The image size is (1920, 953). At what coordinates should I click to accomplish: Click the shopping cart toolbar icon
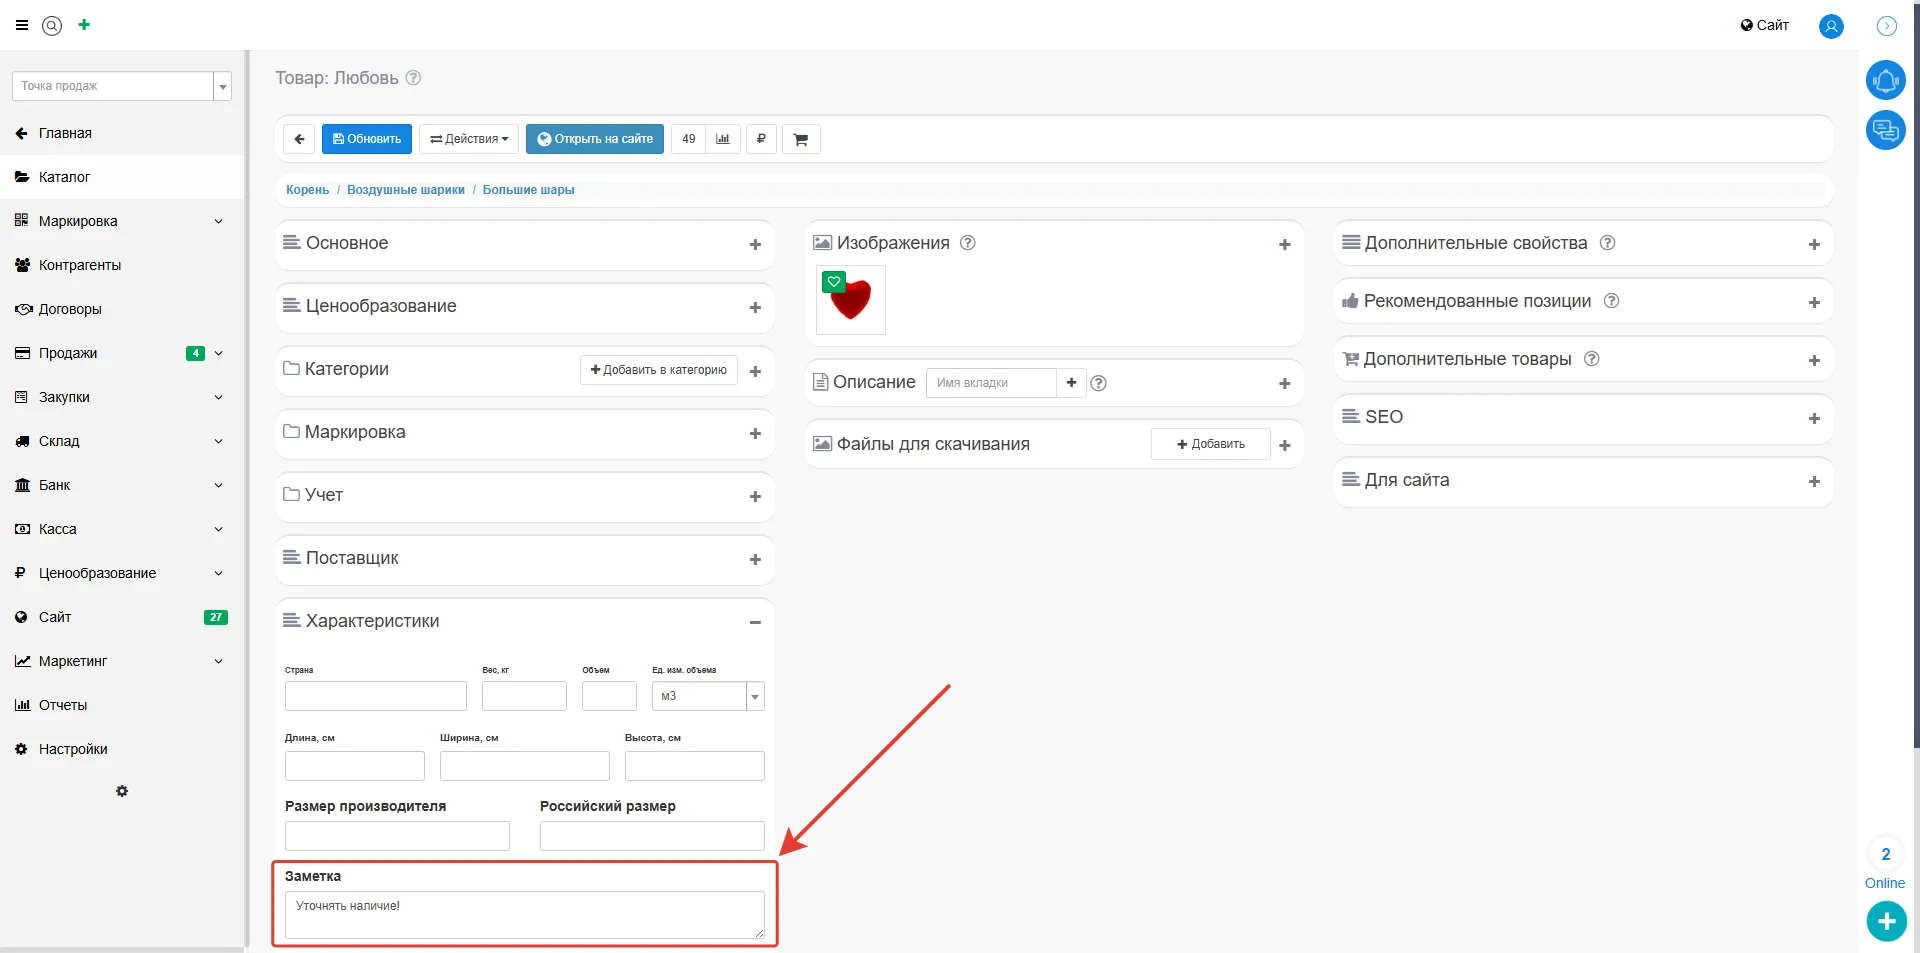click(x=800, y=139)
